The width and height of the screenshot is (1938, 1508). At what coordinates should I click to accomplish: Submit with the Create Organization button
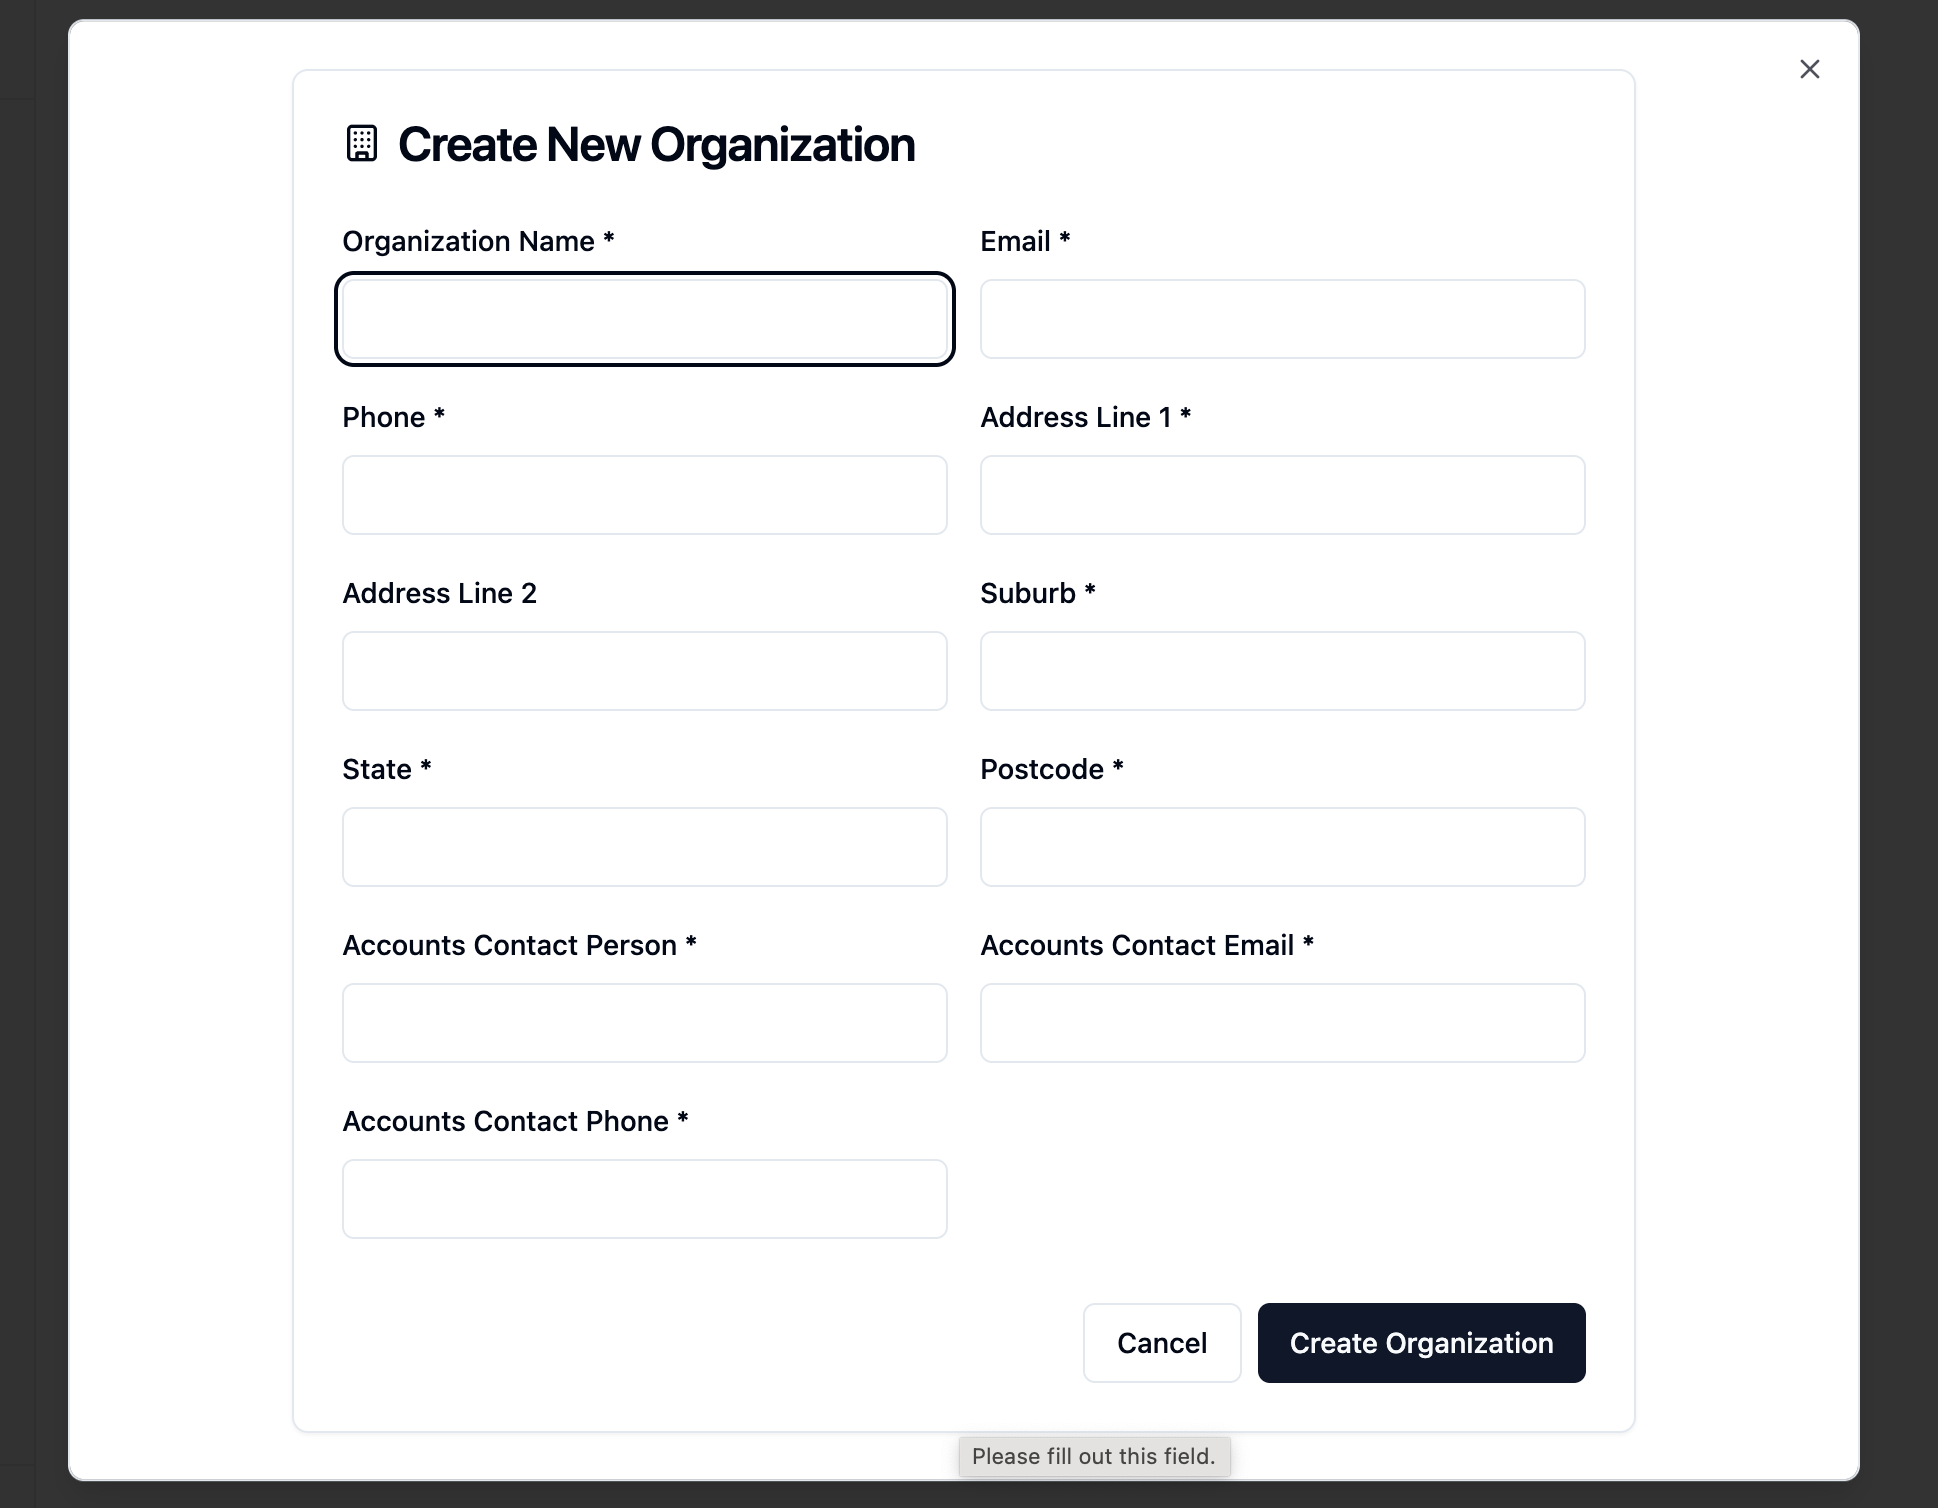(x=1420, y=1343)
